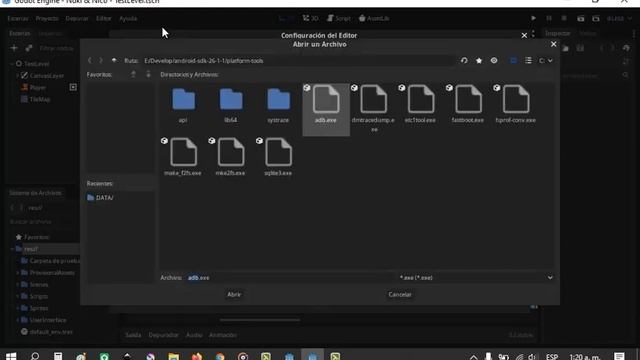Open the Proyecto menu
The height and width of the screenshot is (360, 640).
[x=47, y=18]
